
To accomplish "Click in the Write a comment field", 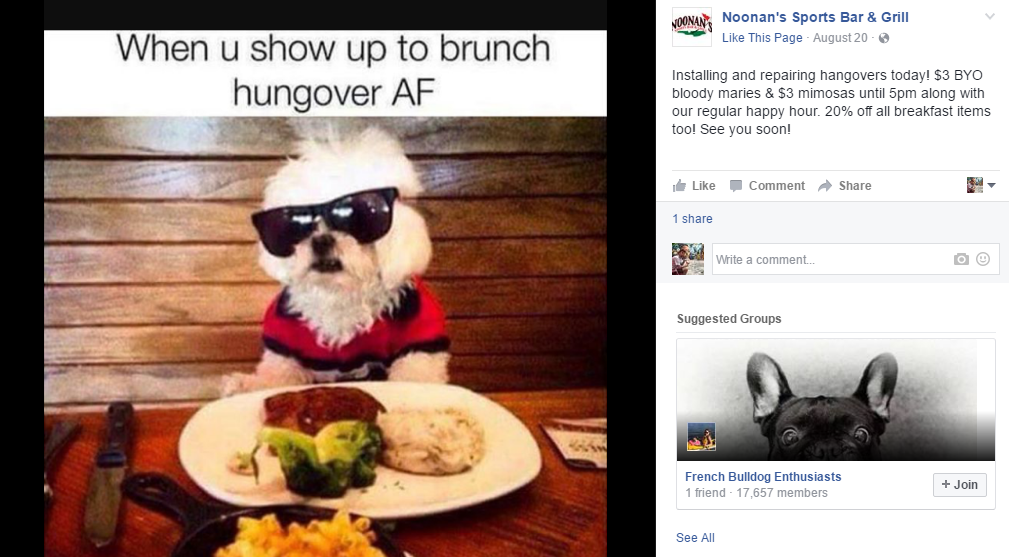I will coord(855,259).
